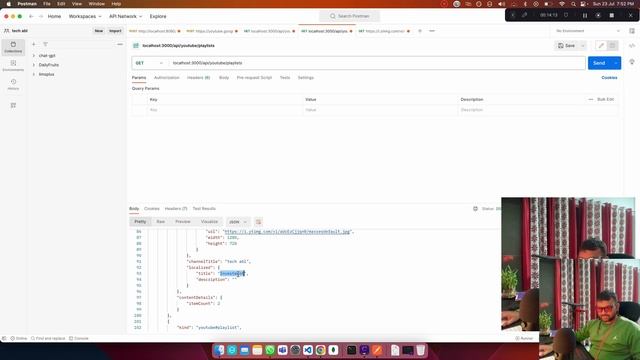Open the No Environment selector

588,31
